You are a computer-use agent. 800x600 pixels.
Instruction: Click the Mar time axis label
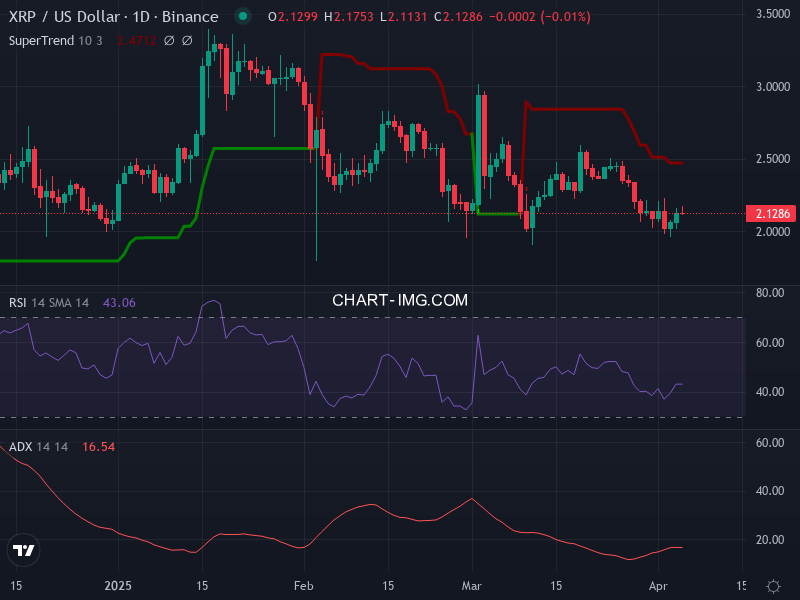point(471,586)
